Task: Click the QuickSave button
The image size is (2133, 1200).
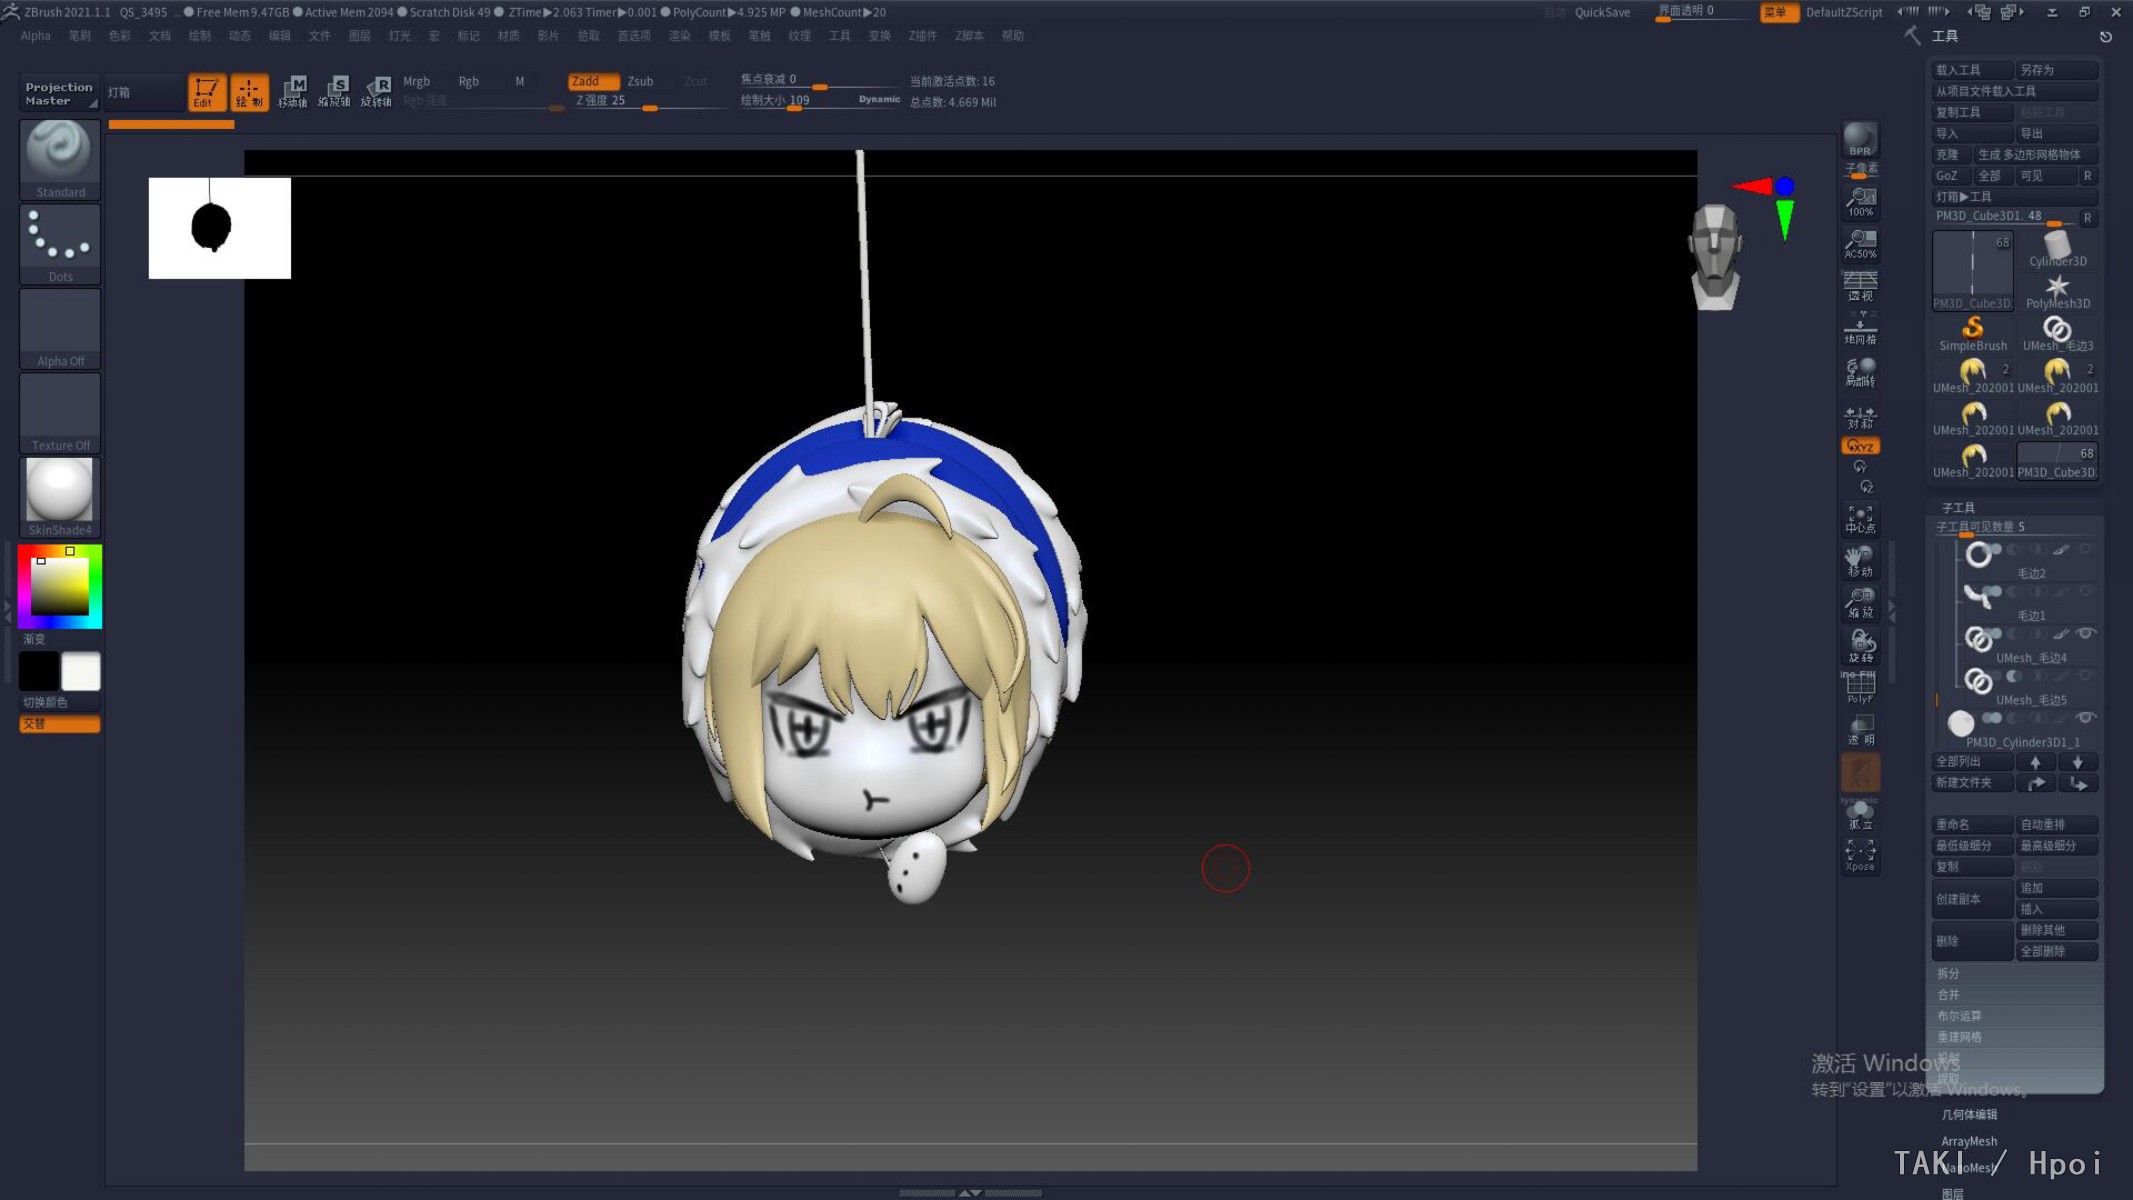Action: (x=1602, y=12)
